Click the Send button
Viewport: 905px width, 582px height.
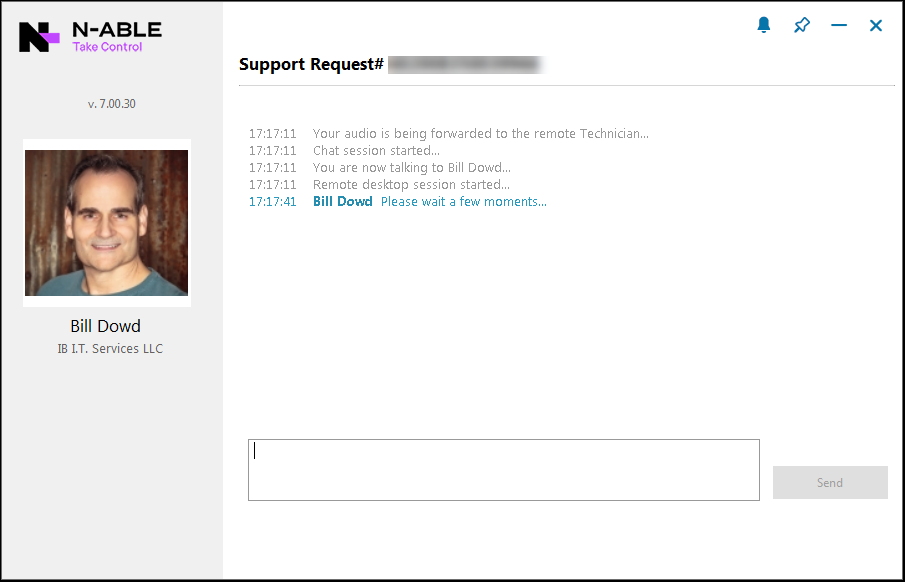pos(830,482)
